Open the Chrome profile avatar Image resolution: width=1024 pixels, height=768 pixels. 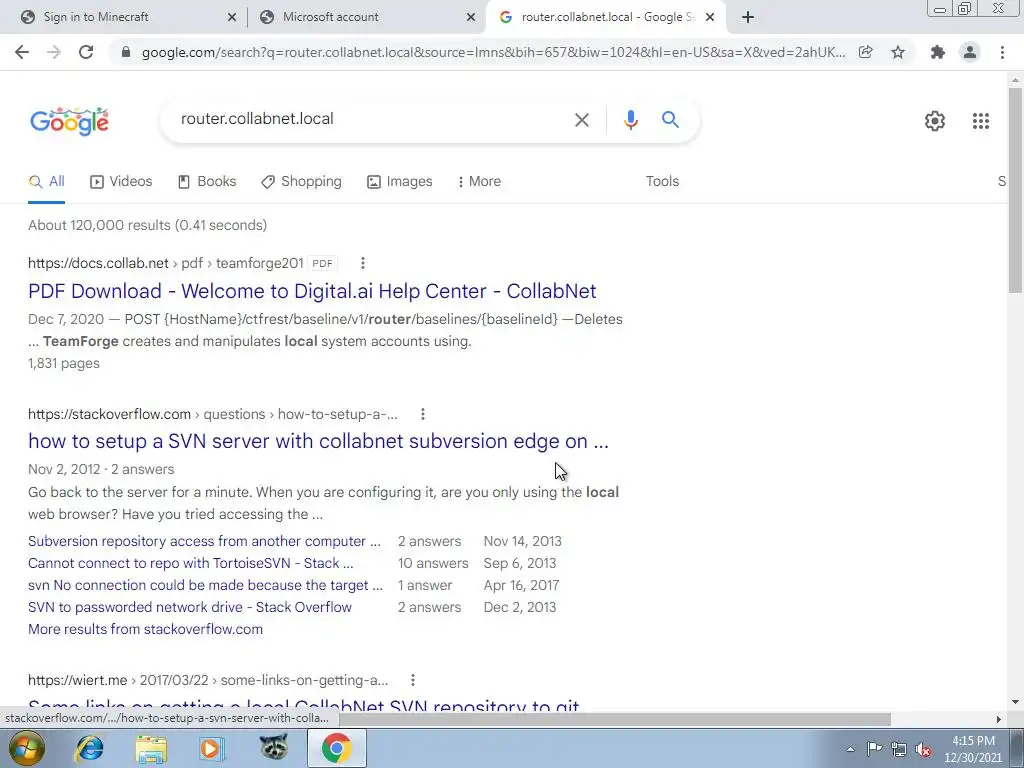point(970,52)
